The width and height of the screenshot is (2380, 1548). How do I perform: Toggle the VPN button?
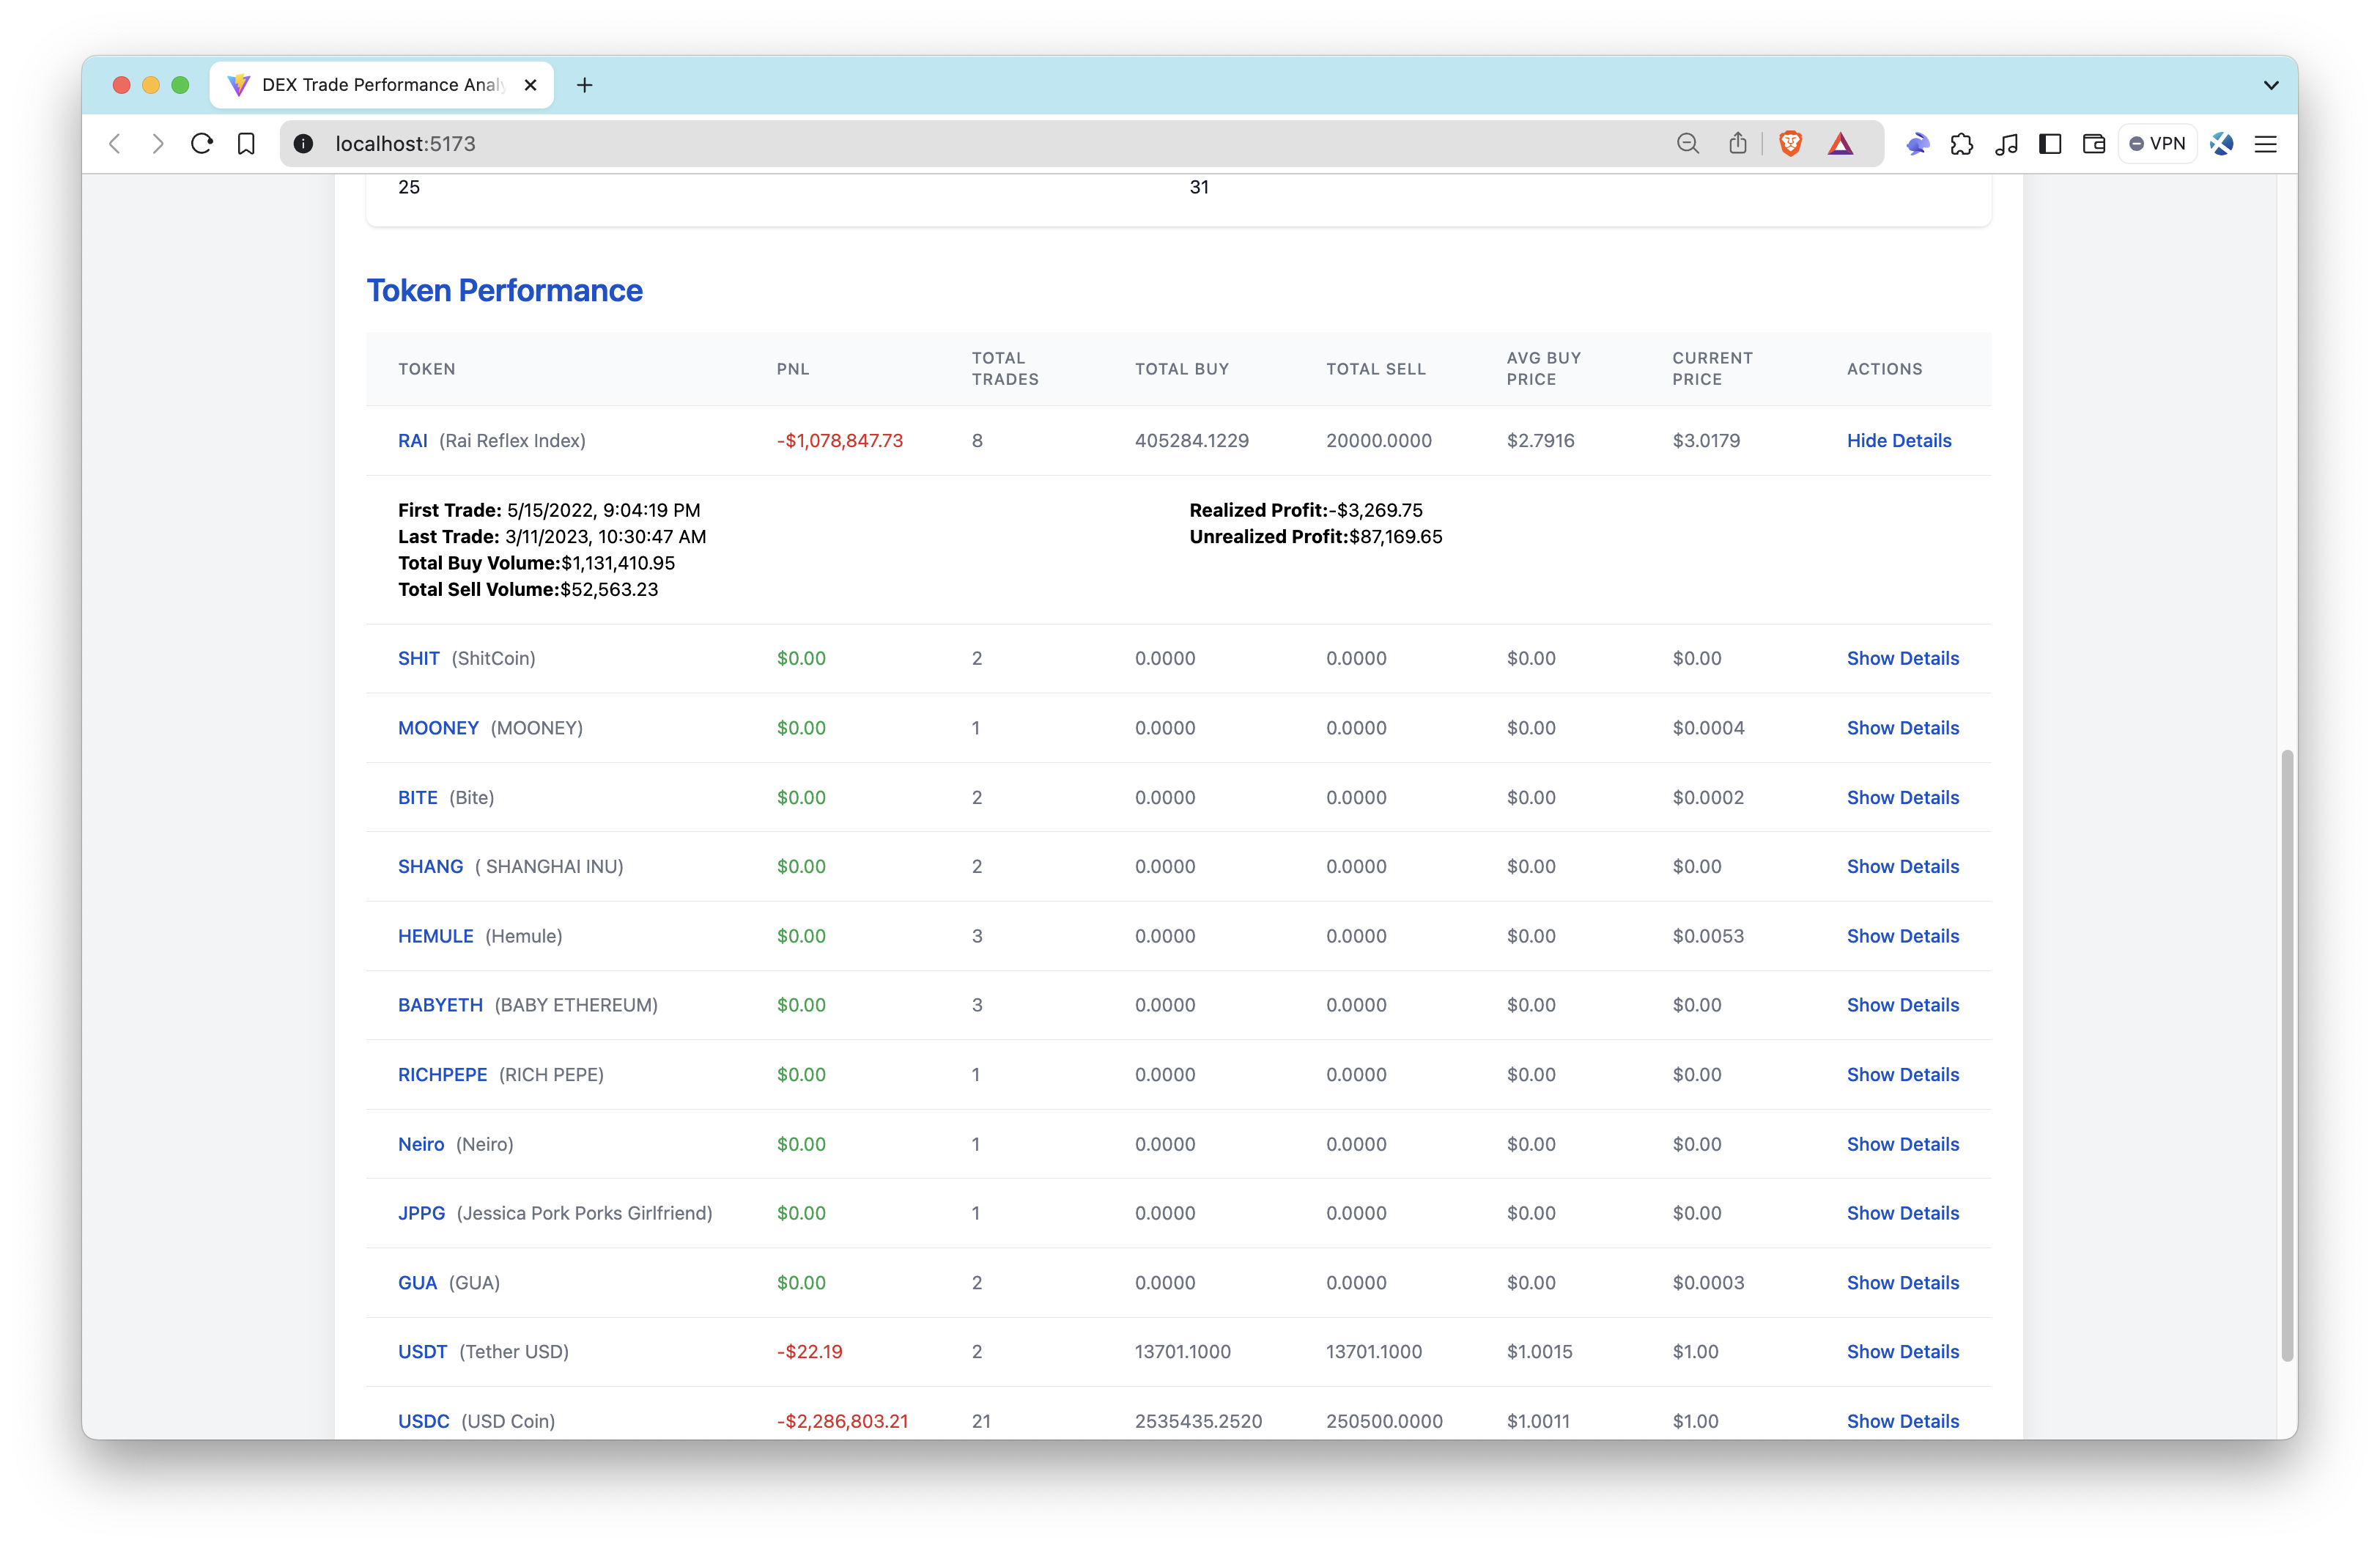(2158, 144)
